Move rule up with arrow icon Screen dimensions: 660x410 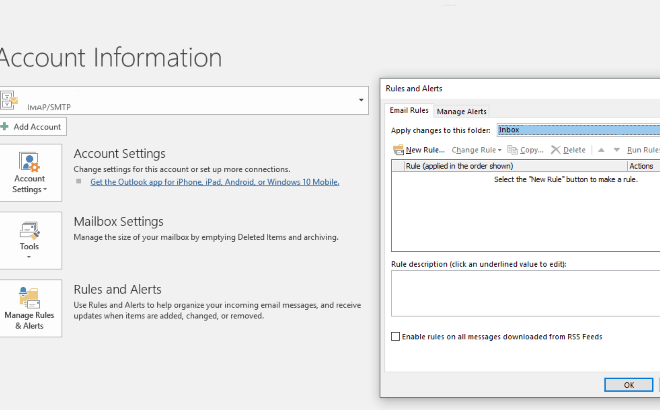pos(601,150)
